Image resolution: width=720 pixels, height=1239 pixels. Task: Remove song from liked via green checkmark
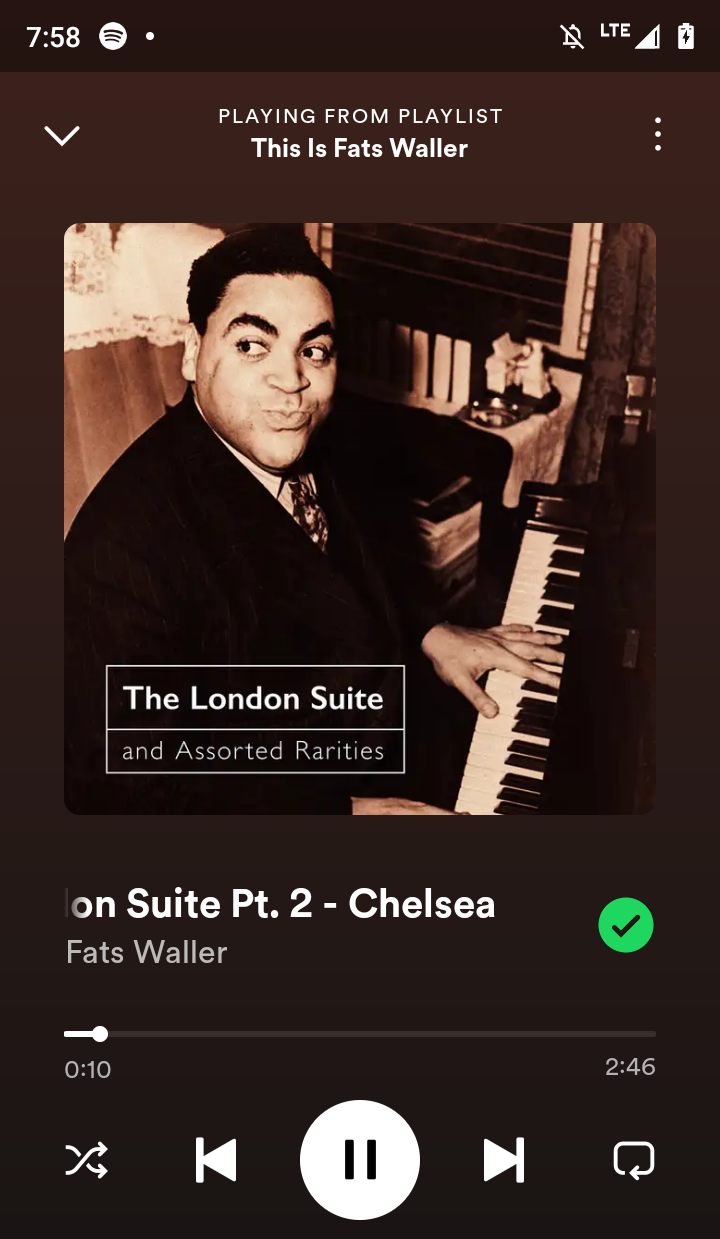tap(626, 925)
